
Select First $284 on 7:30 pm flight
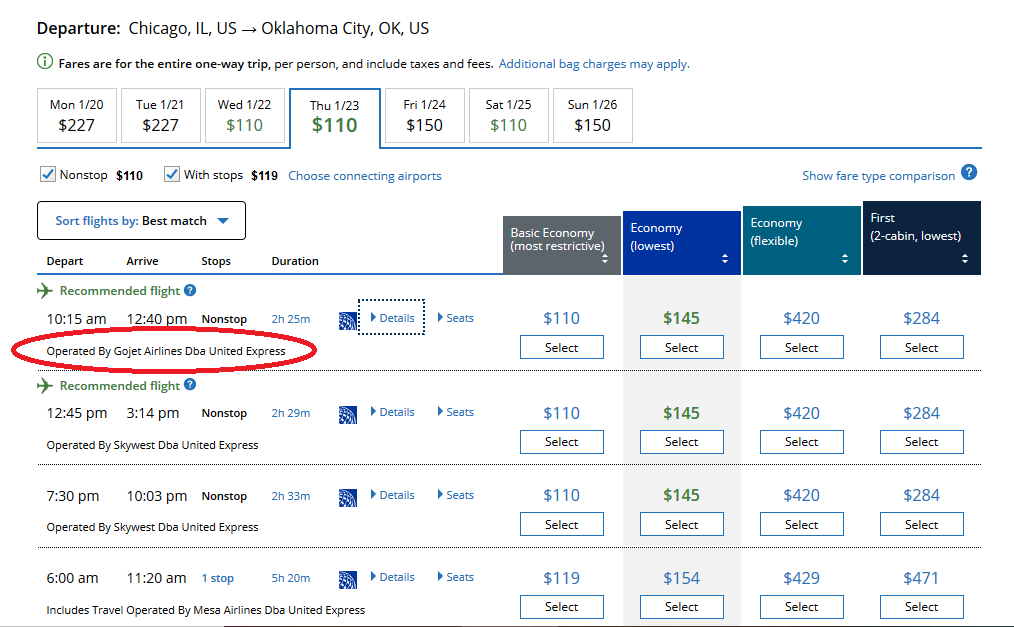click(x=922, y=524)
